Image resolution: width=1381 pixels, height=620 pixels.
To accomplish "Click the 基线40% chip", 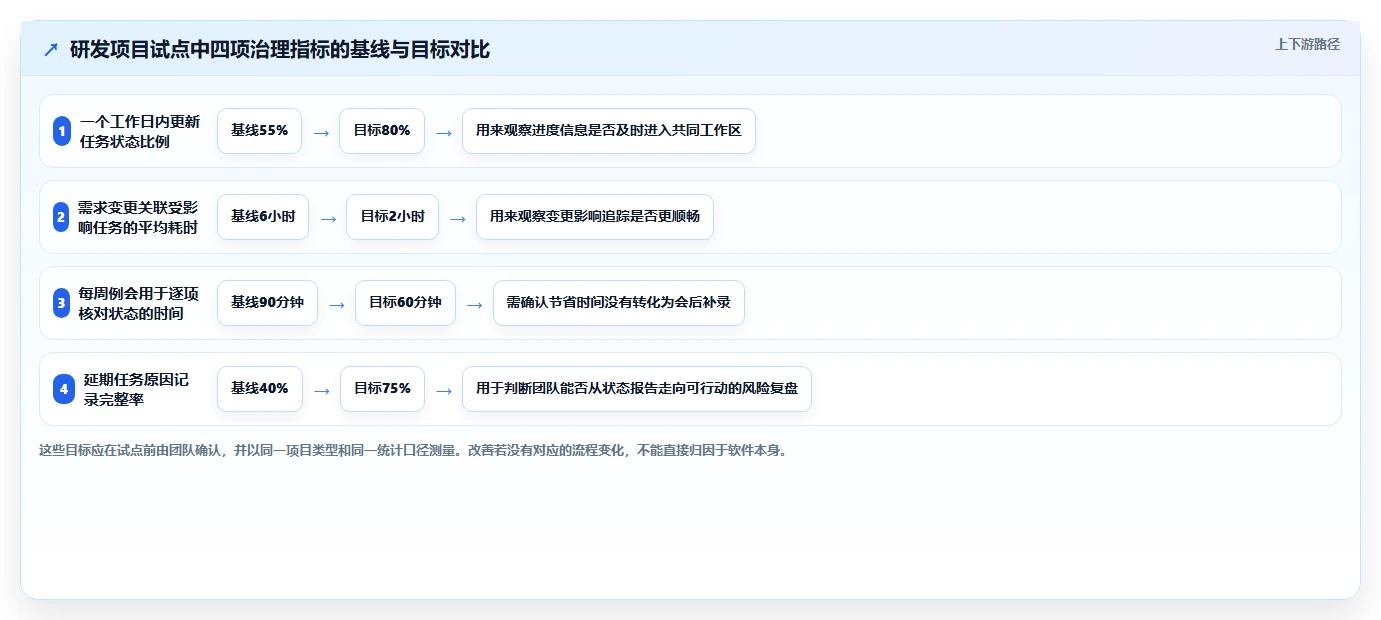I will point(260,389).
